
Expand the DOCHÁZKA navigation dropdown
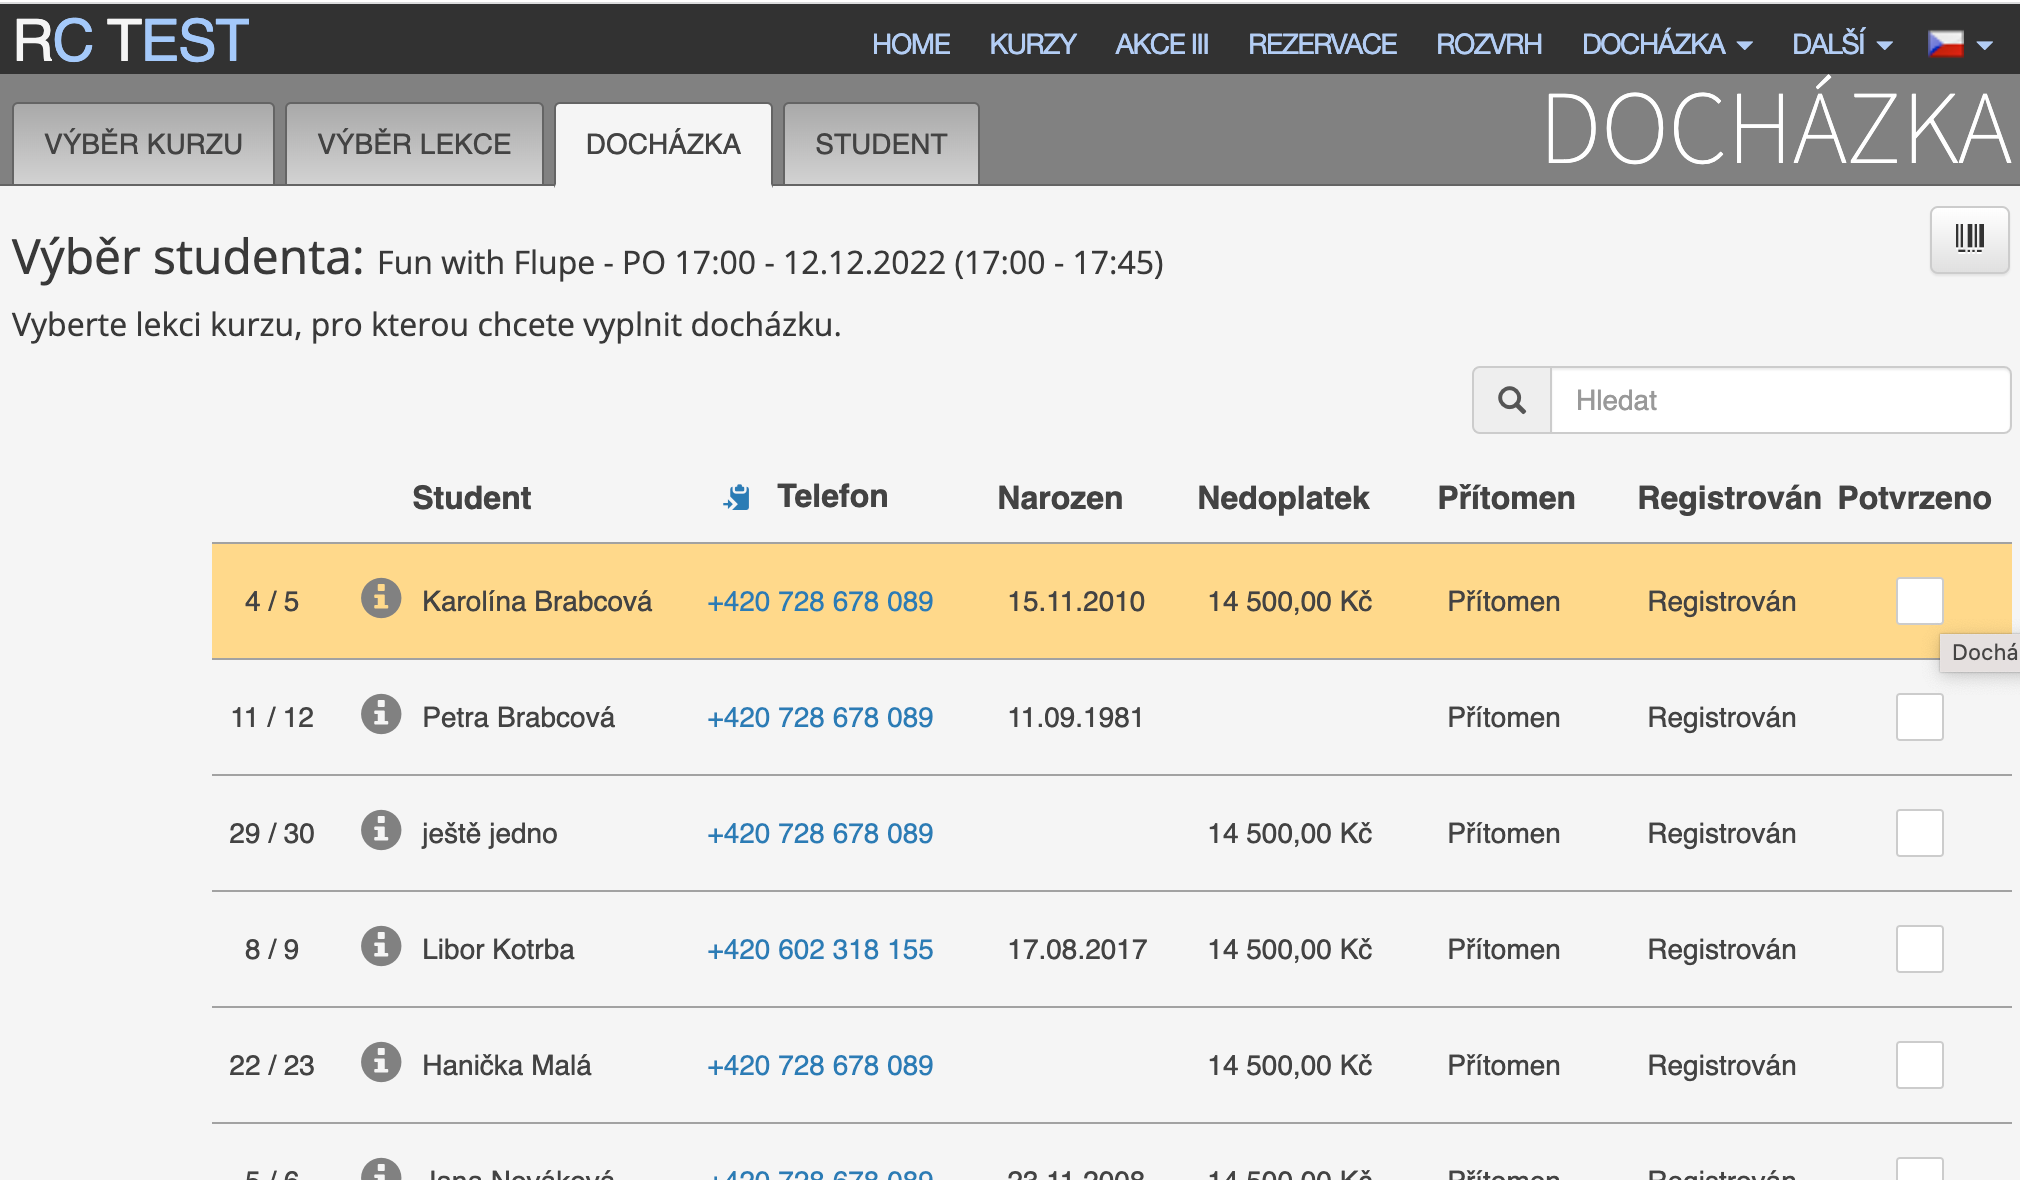[x=1666, y=44]
